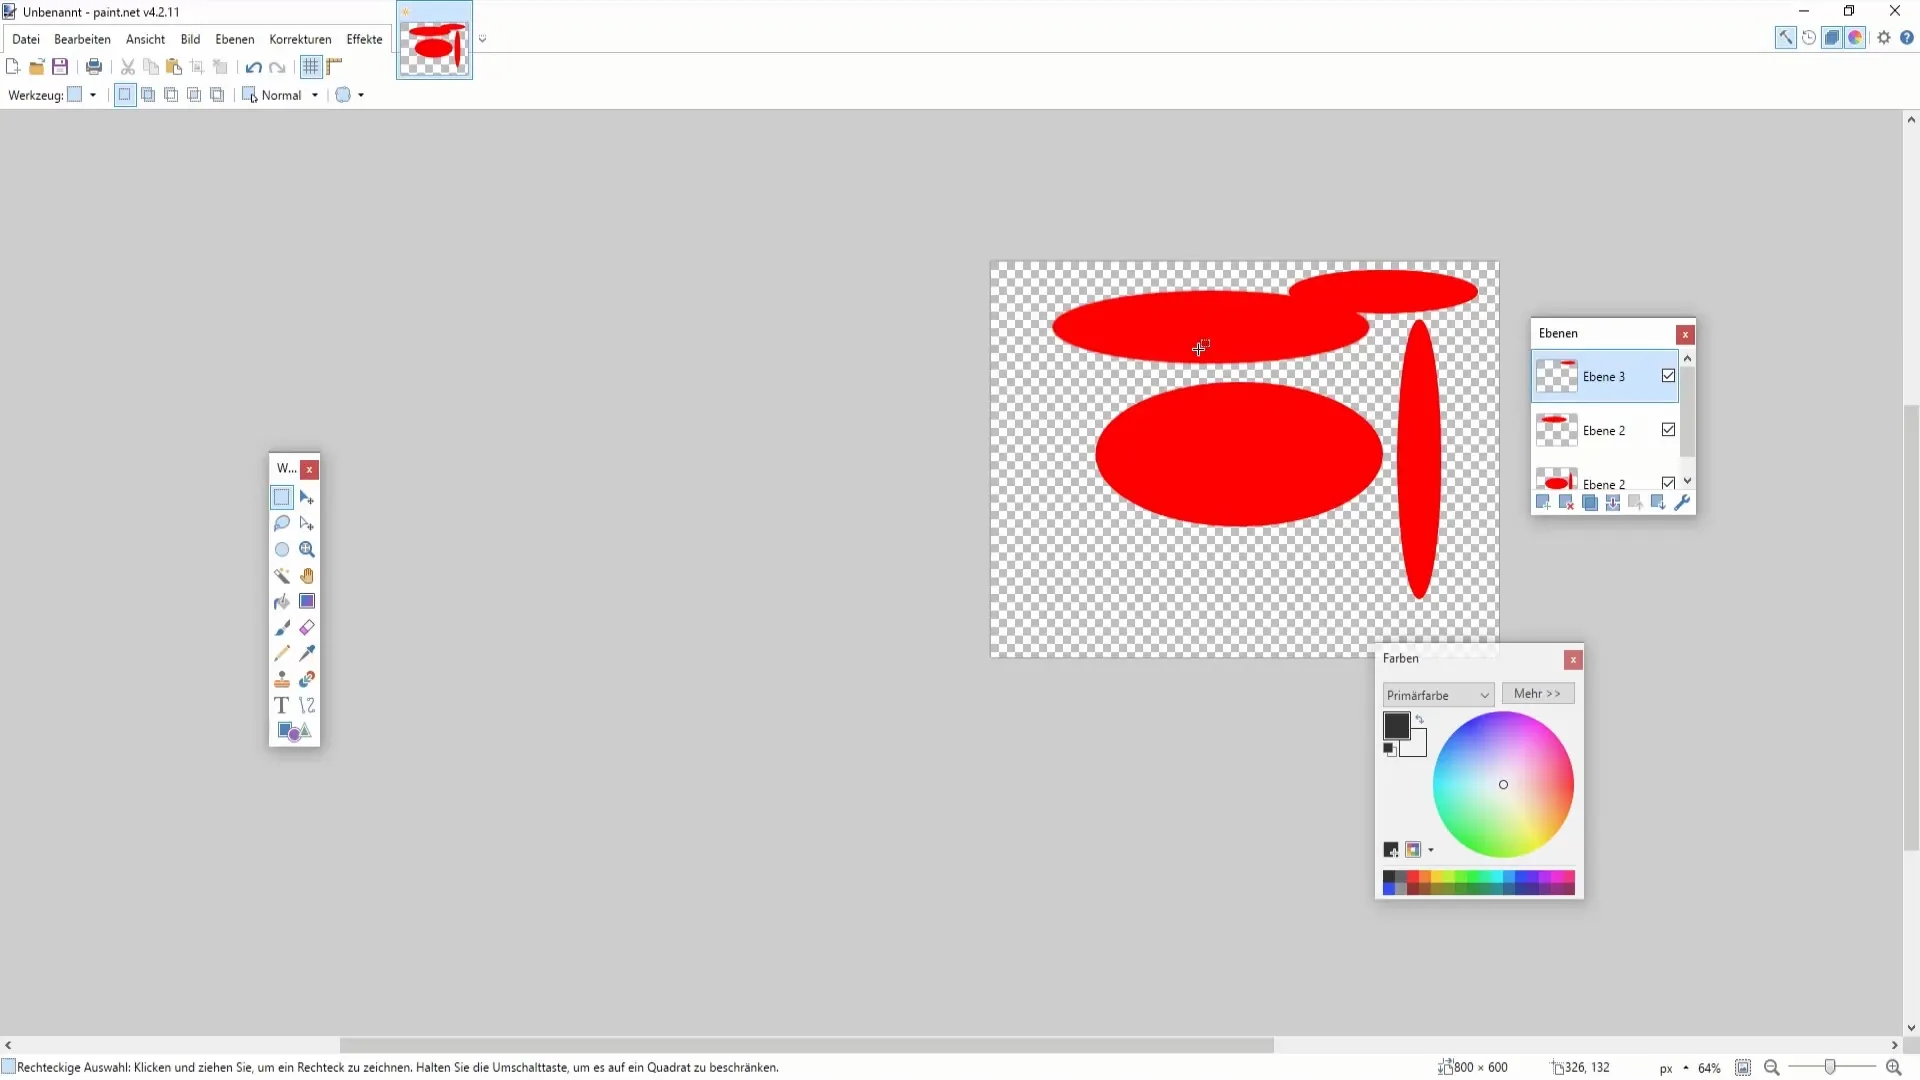Open the Werkzeug tool chooser dropdown
Image resolution: width=1920 pixels, height=1080 pixels.
[82, 95]
